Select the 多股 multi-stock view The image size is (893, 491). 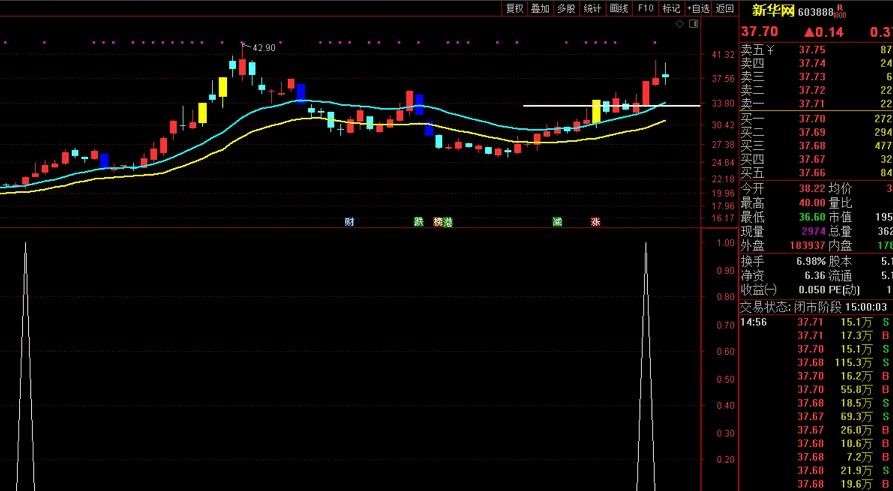[566, 8]
